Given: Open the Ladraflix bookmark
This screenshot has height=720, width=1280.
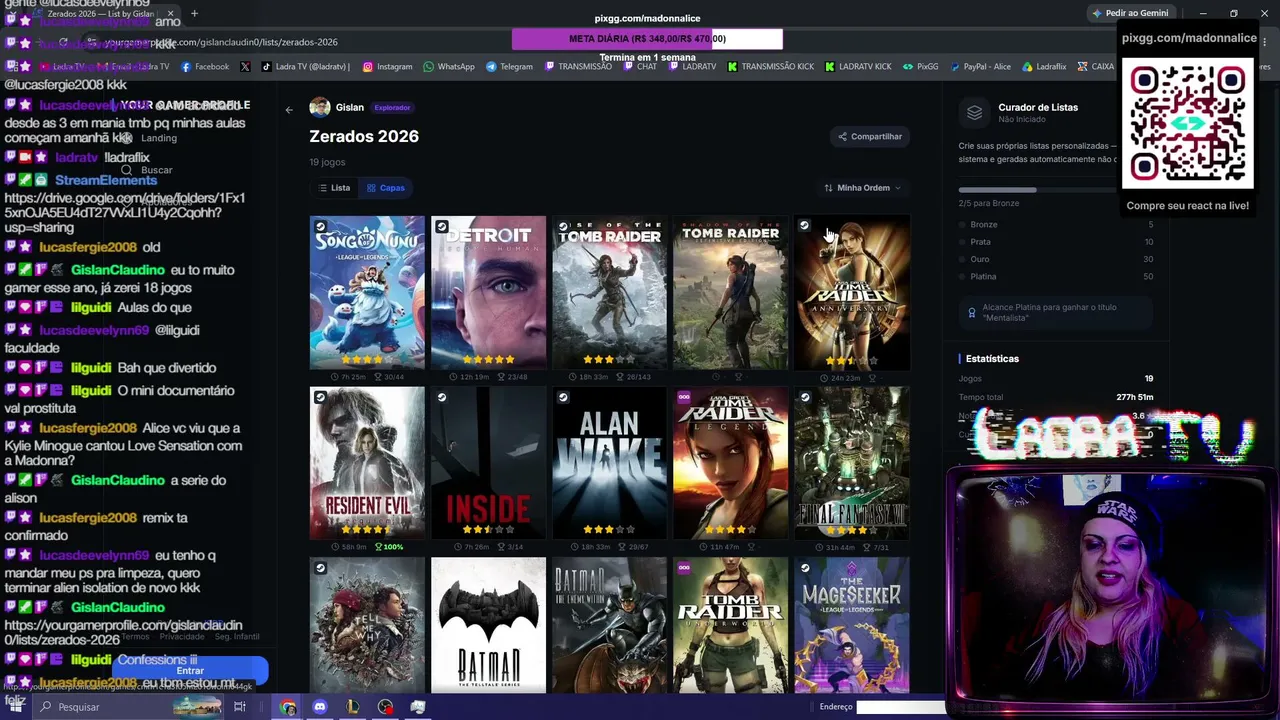Looking at the screenshot, I should click(1044, 67).
